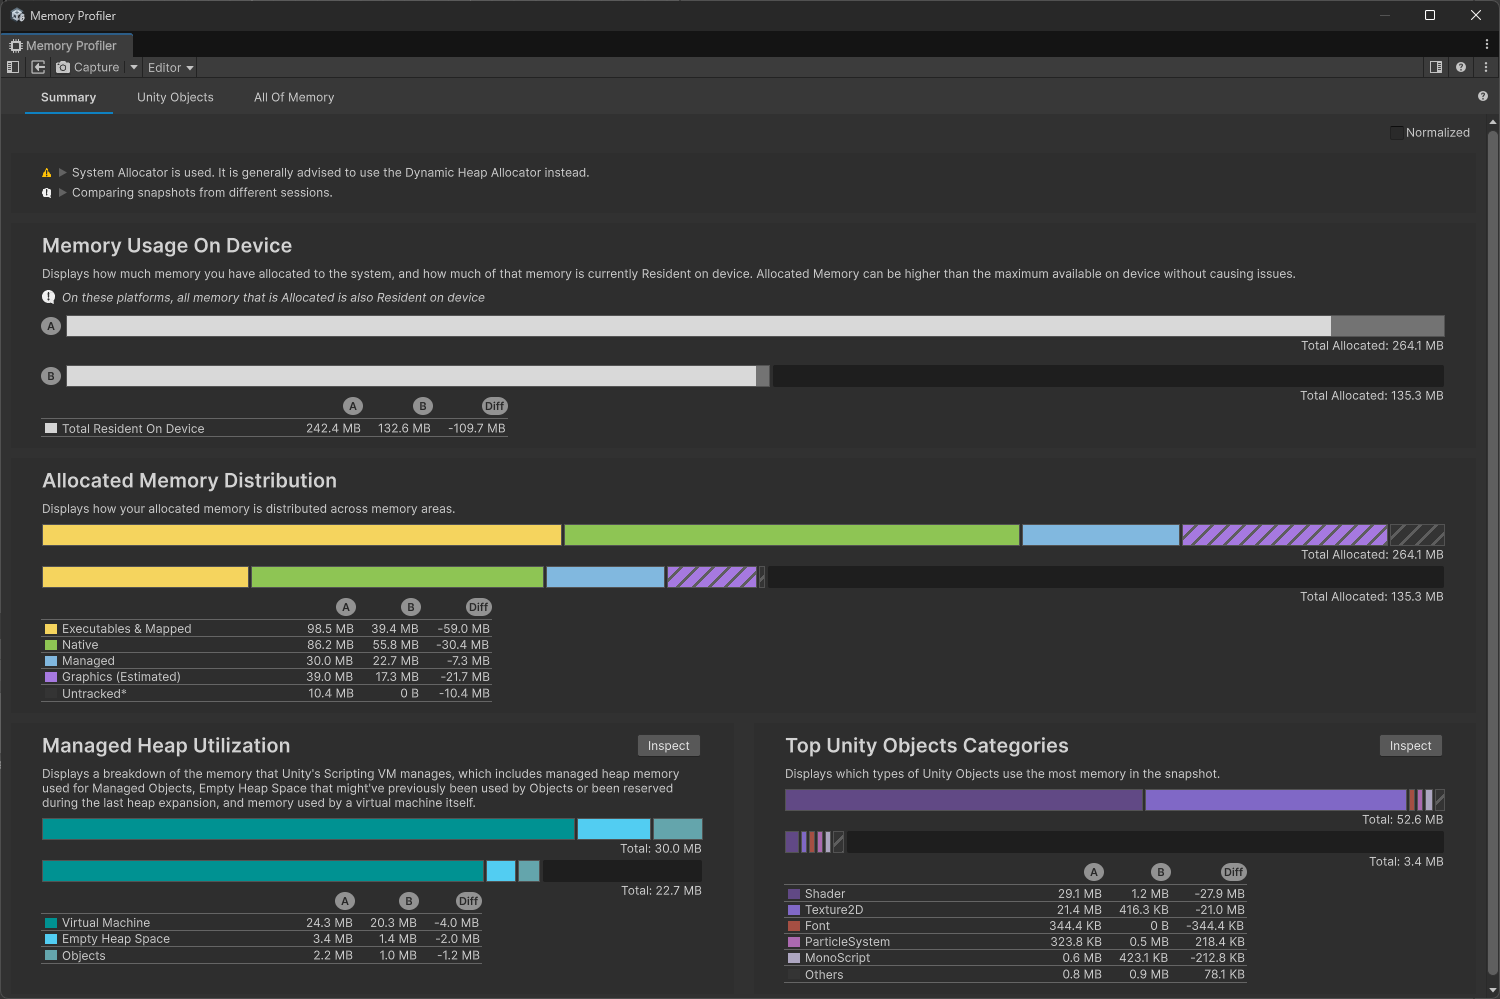The width and height of the screenshot is (1500, 999).
Task: Click the blue Managed legend swatch
Action: pos(51,661)
